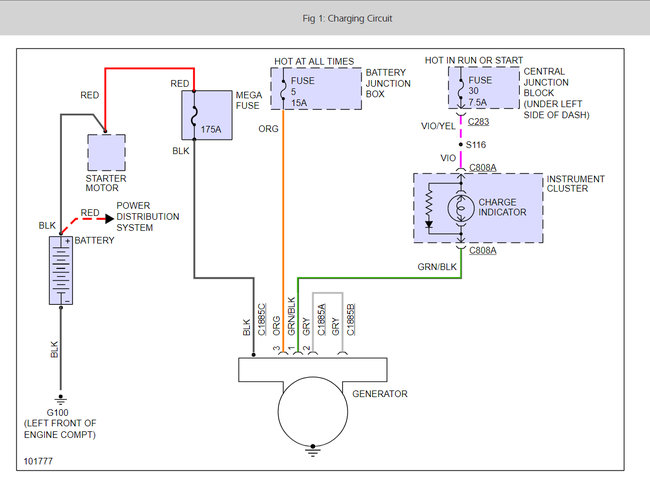This screenshot has height=481, width=650.
Task: Click the "GENERATOR" label
Action: (x=380, y=394)
